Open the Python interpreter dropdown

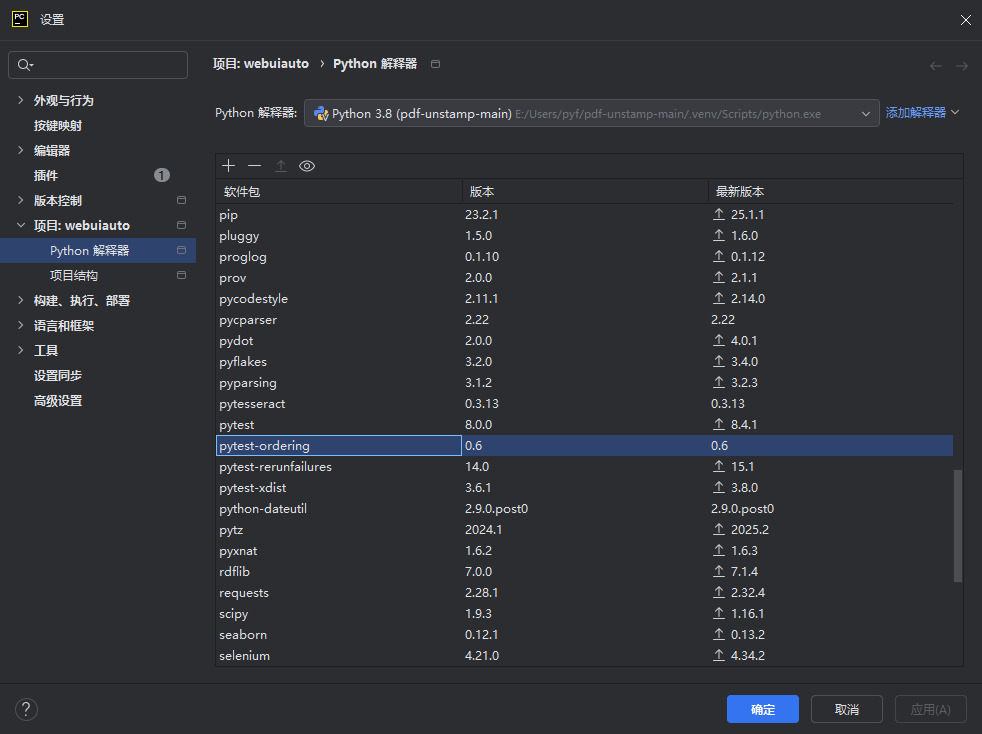tap(591, 113)
